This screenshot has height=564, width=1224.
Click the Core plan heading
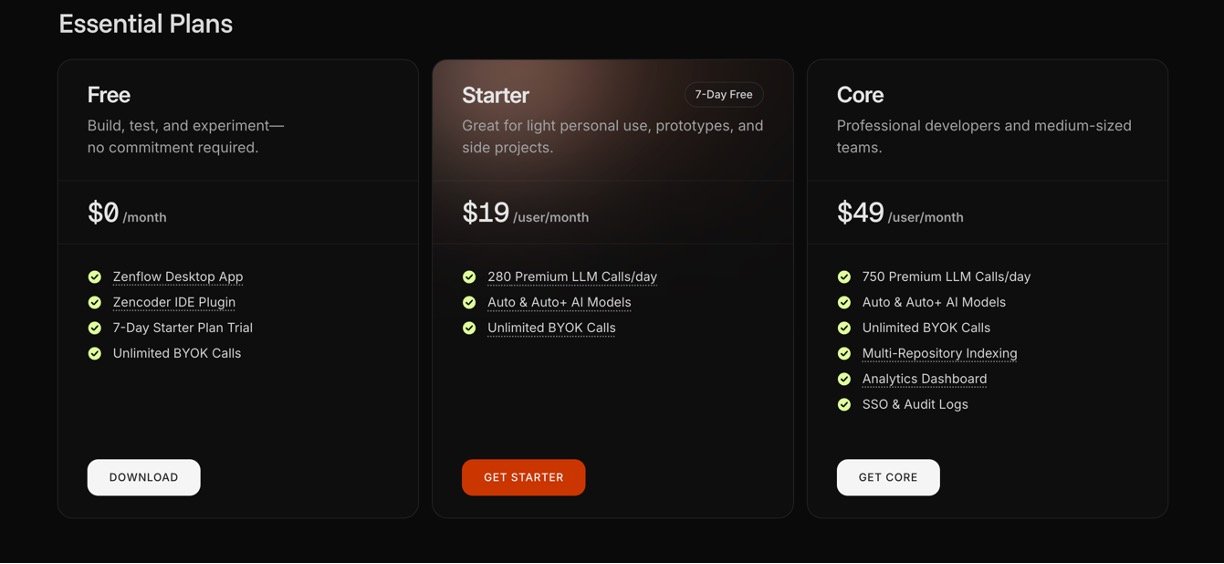(x=860, y=95)
